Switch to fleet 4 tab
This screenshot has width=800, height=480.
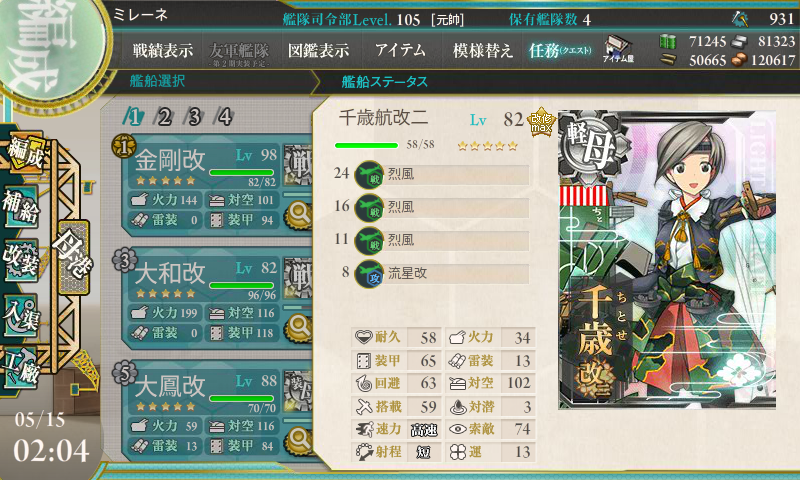[224, 117]
